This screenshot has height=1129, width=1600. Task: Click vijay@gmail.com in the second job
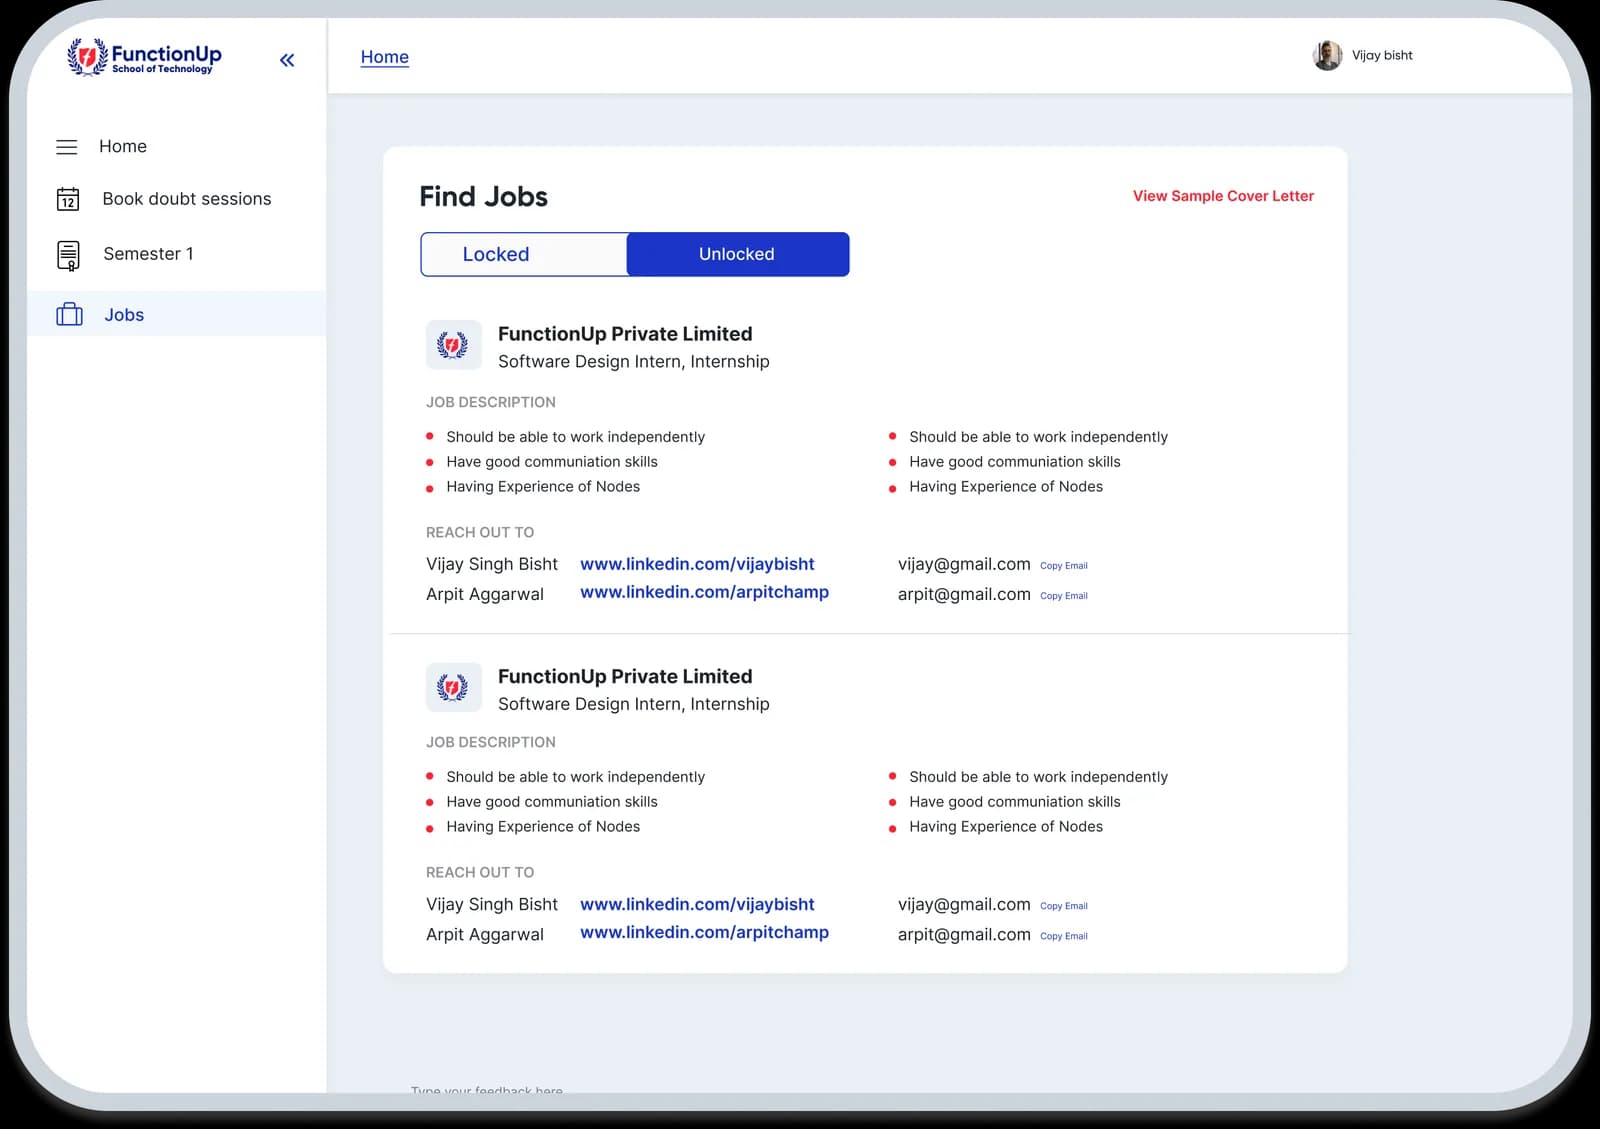click(964, 904)
